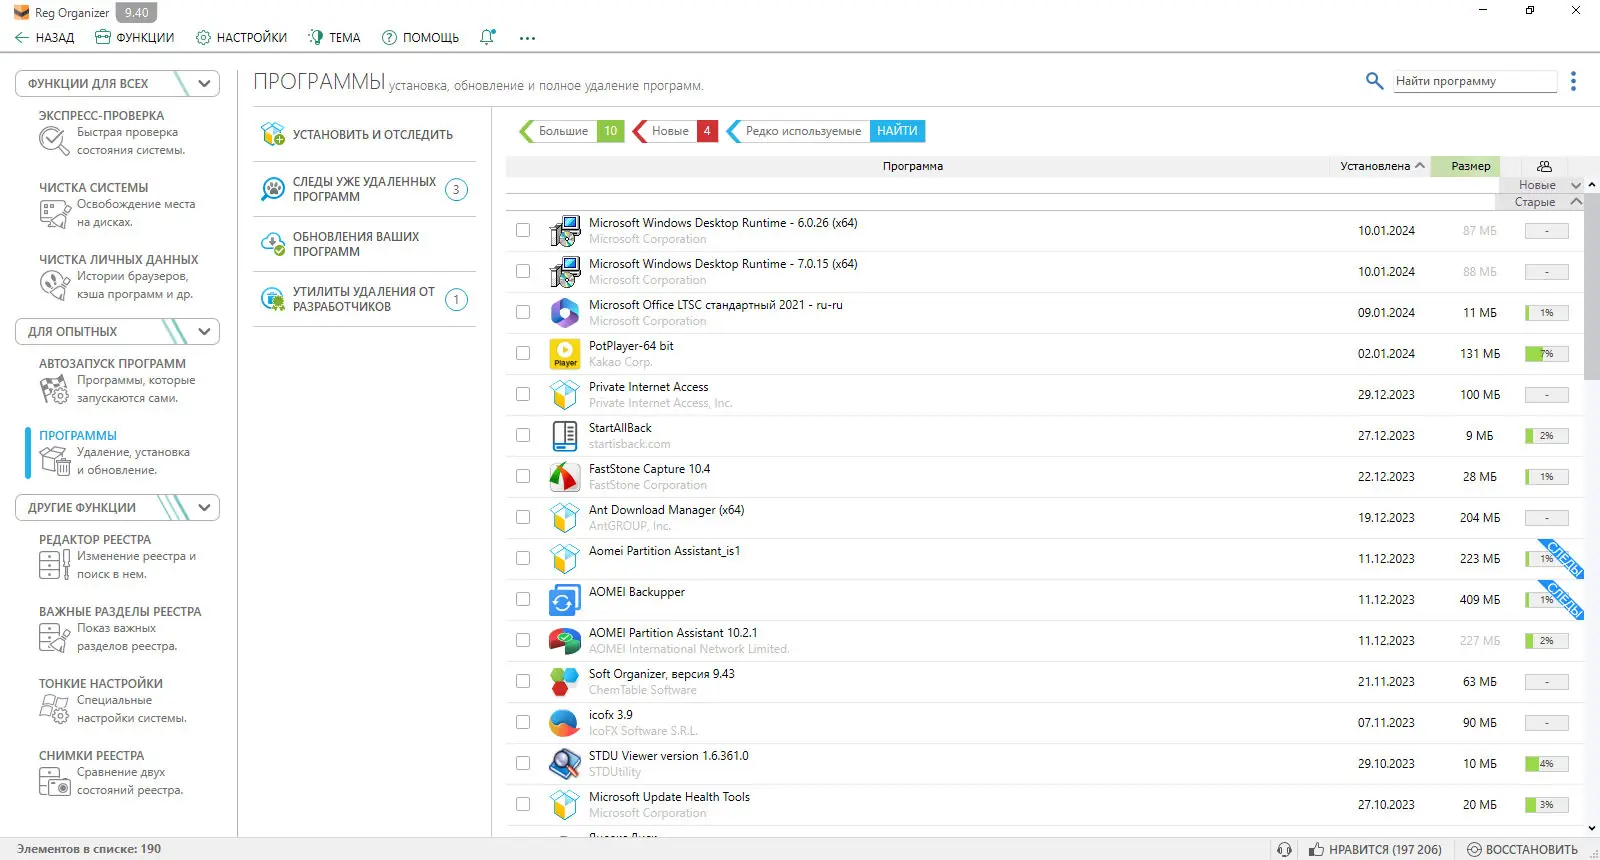Open the 'НАСТРОЙКИ' menu
Screen dimensions: 1600x860
(241, 38)
